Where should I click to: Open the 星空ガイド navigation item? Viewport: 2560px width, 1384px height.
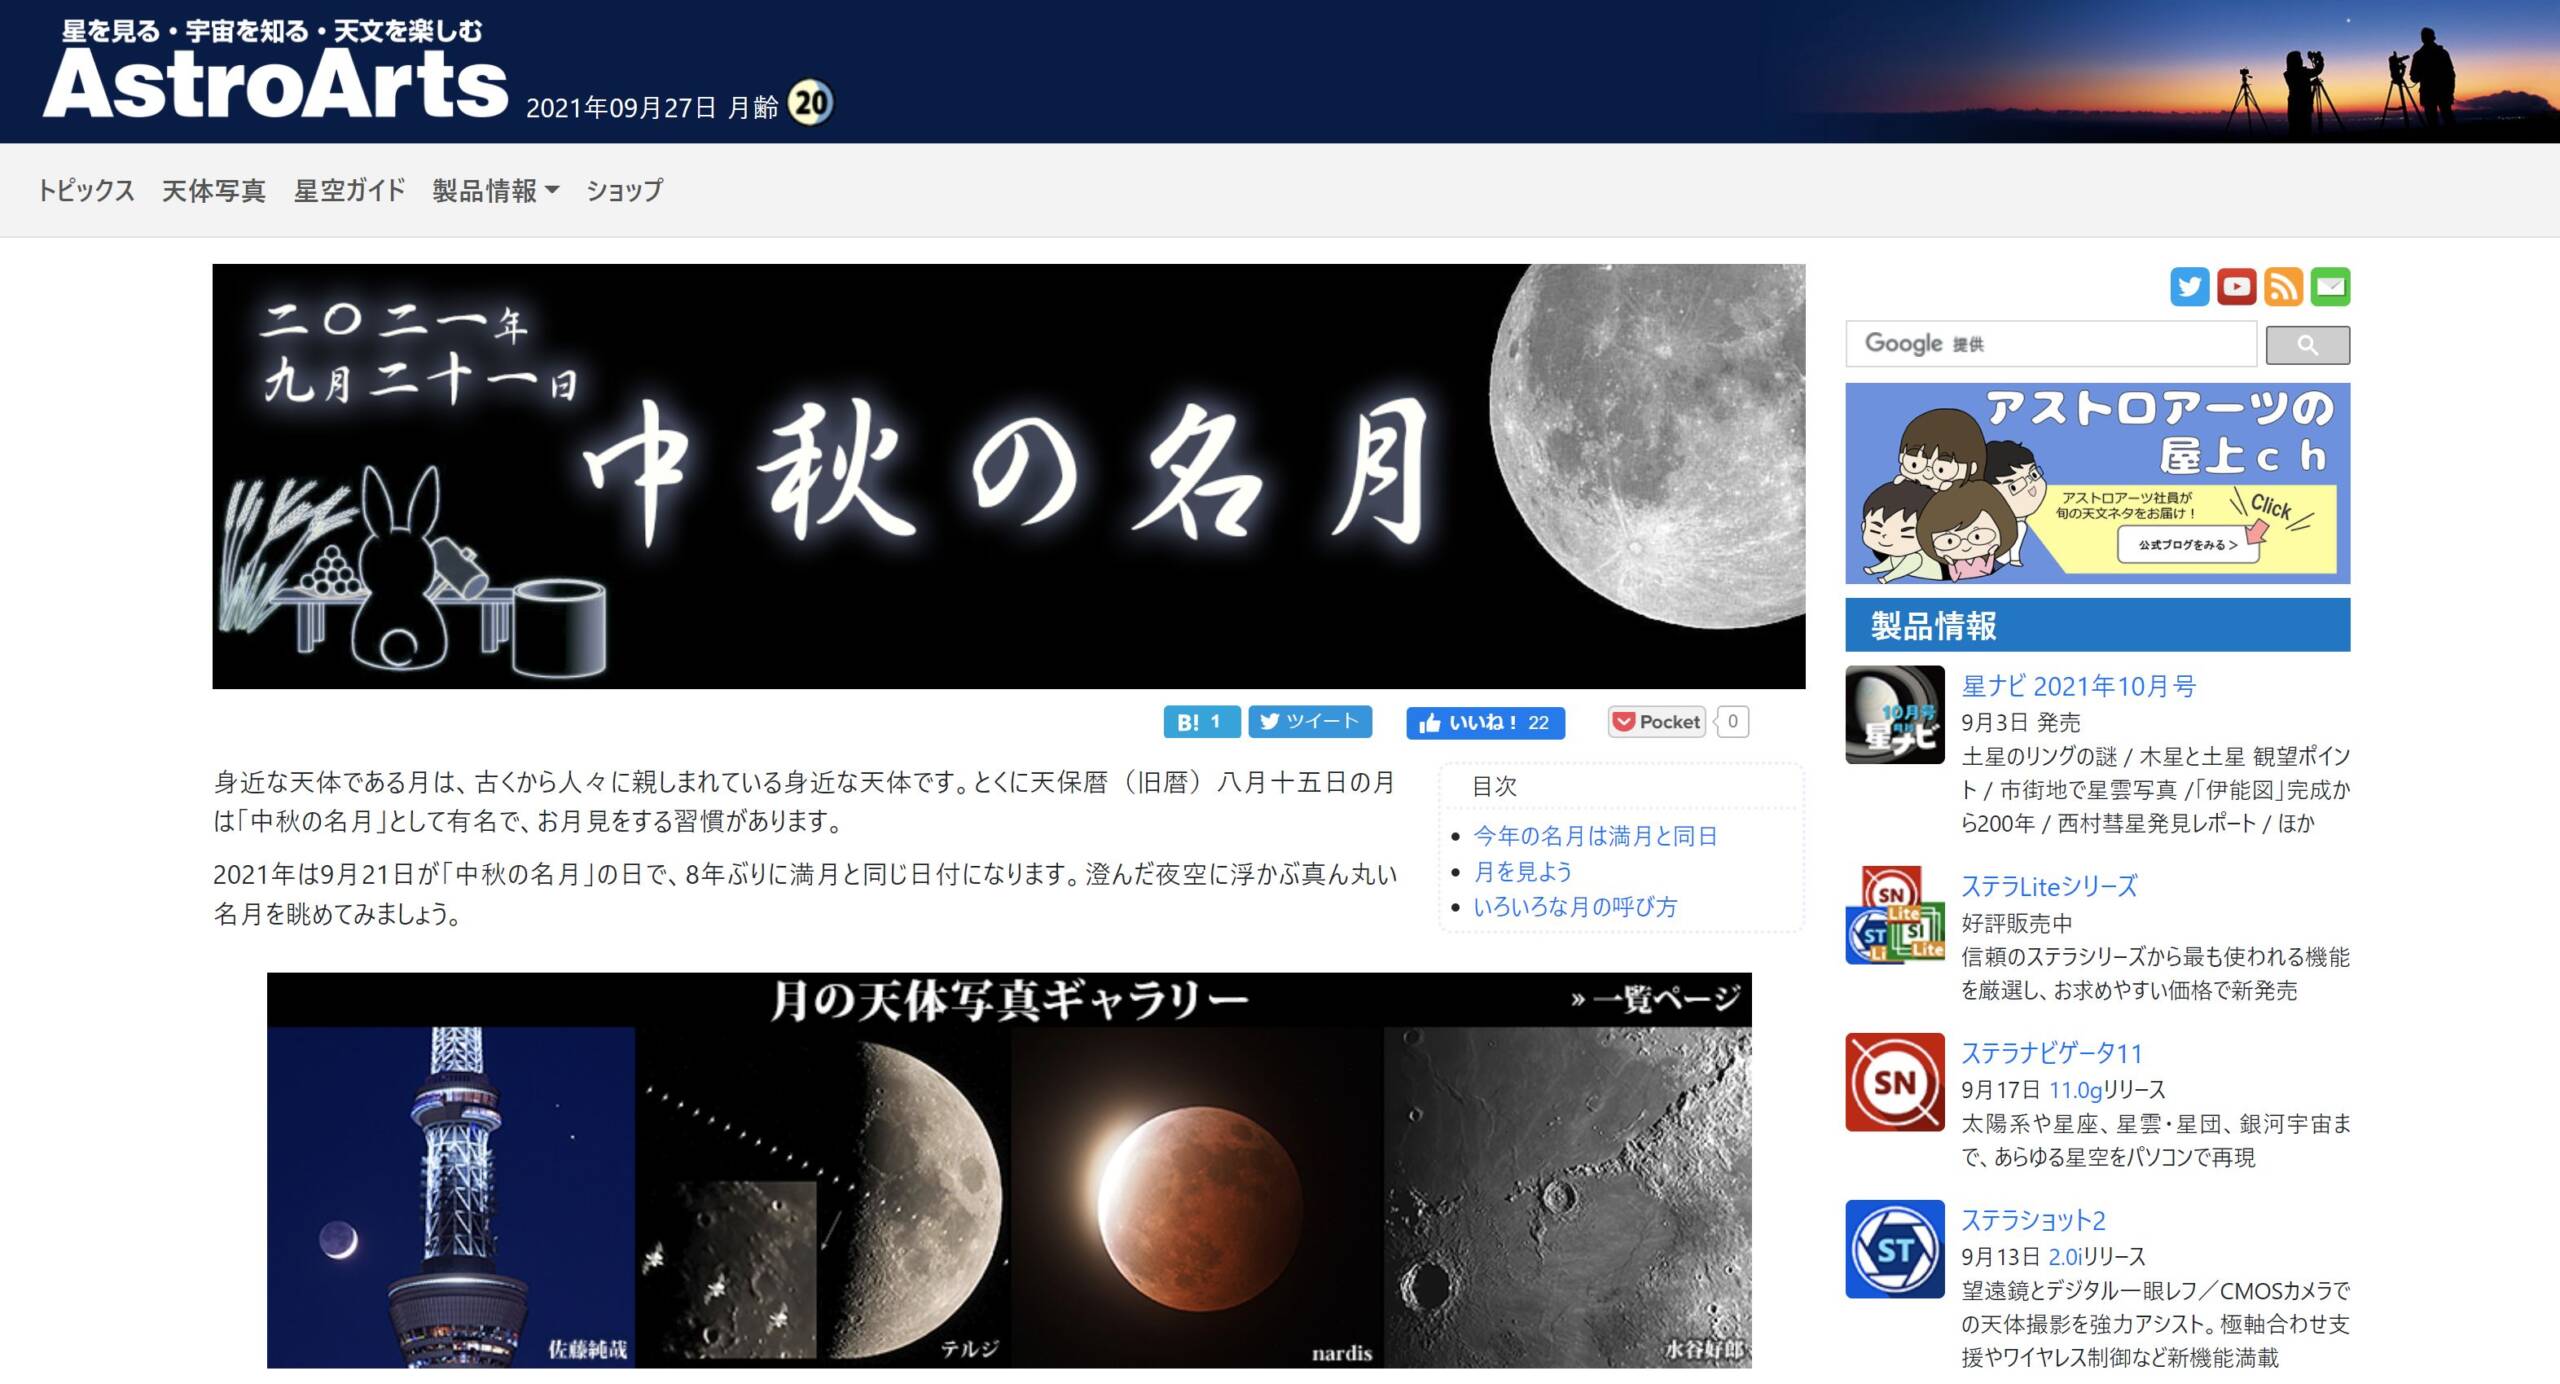point(349,190)
